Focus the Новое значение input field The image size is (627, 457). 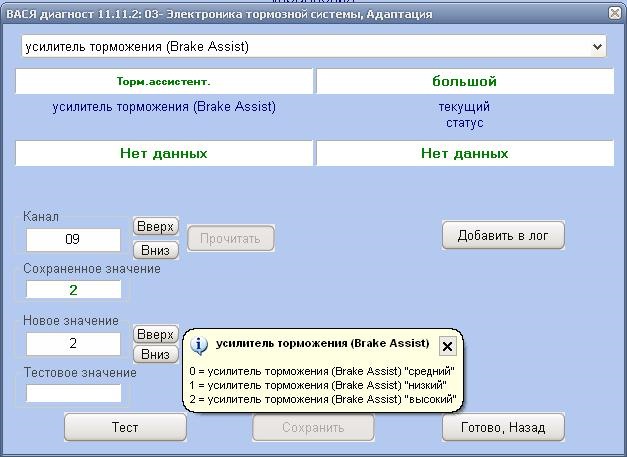click(73, 344)
